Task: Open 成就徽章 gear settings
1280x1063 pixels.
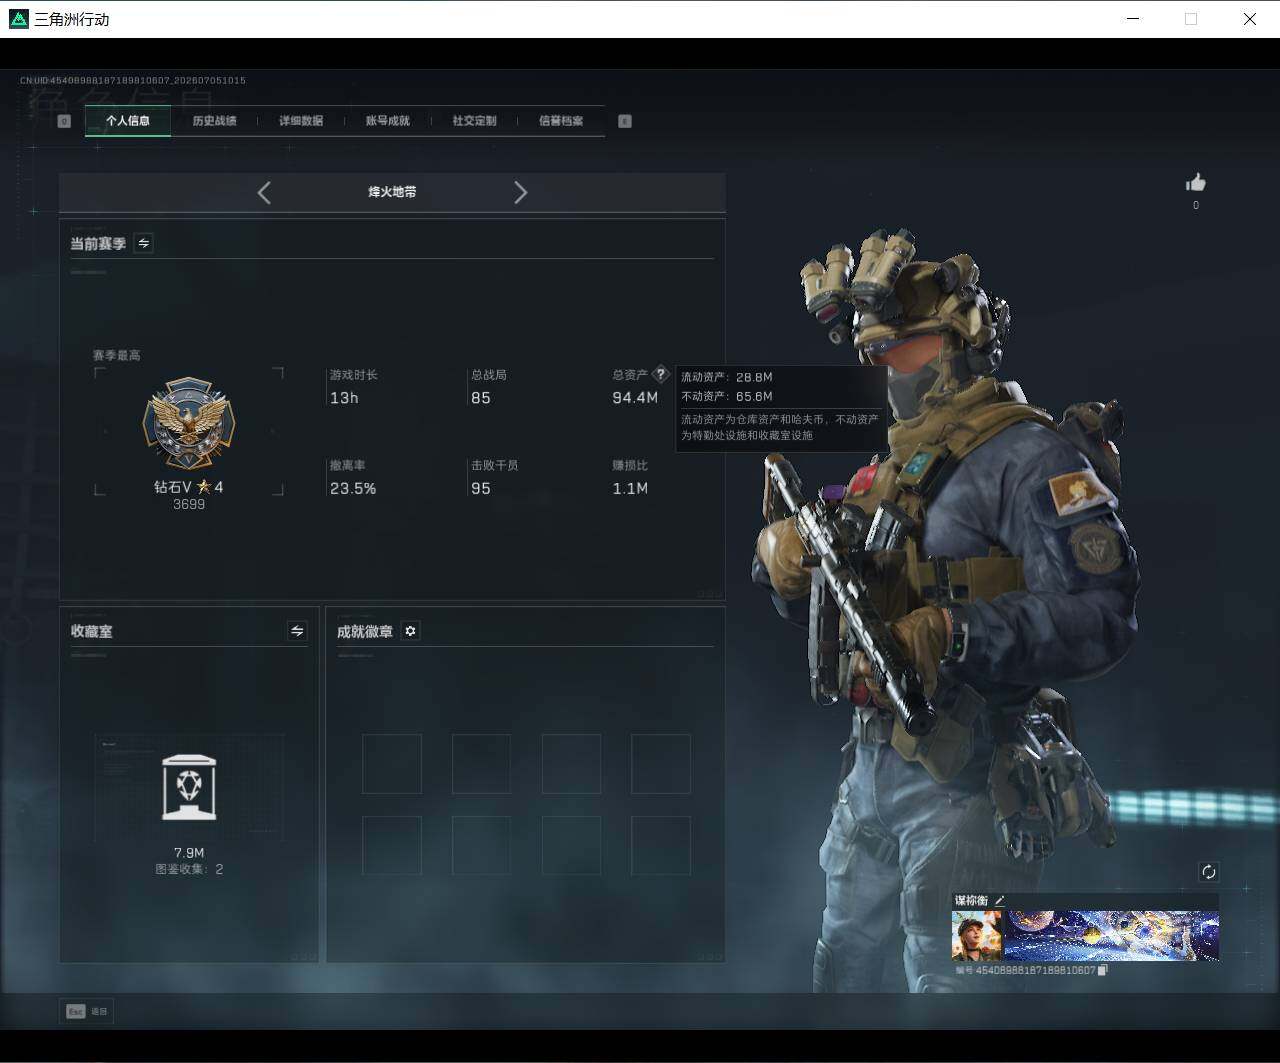Action: pyautogui.click(x=410, y=631)
